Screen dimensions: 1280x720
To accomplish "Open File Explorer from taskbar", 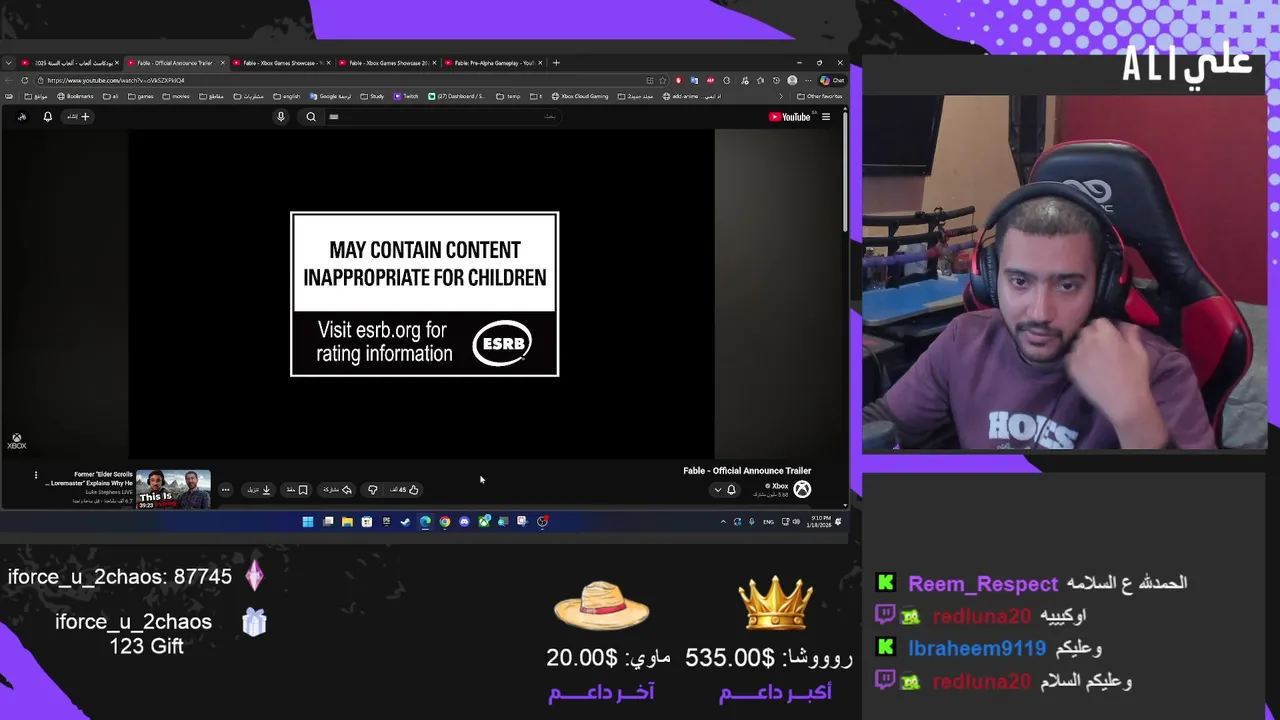I will click(x=347, y=521).
